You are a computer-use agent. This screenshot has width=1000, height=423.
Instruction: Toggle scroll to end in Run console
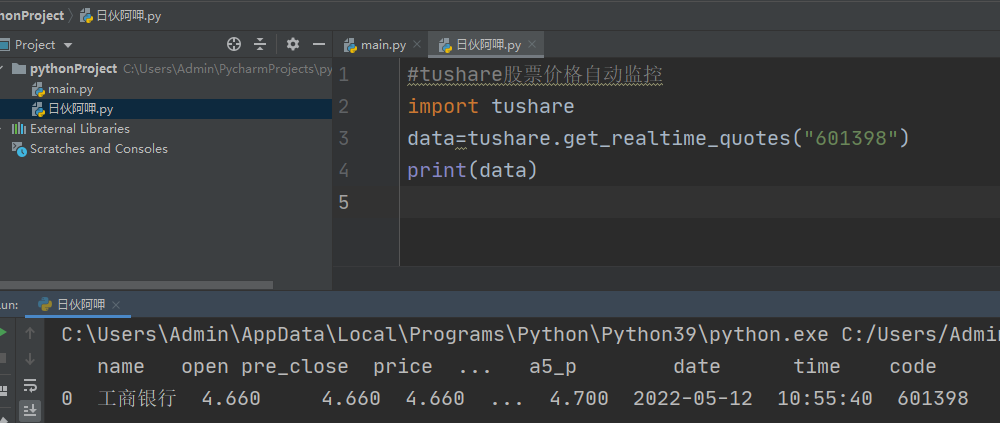tap(30, 408)
